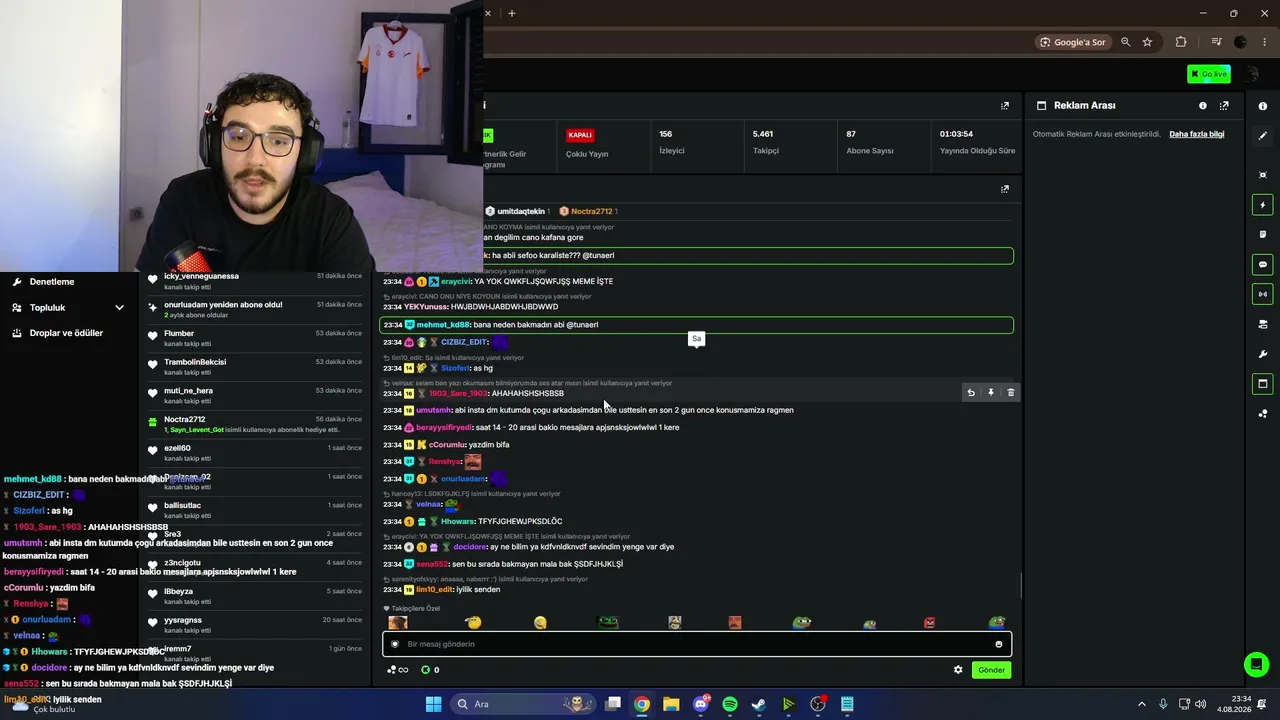Pop out the stream stats panel
The height and width of the screenshot is (720, 1280).
click(1005, 106)
